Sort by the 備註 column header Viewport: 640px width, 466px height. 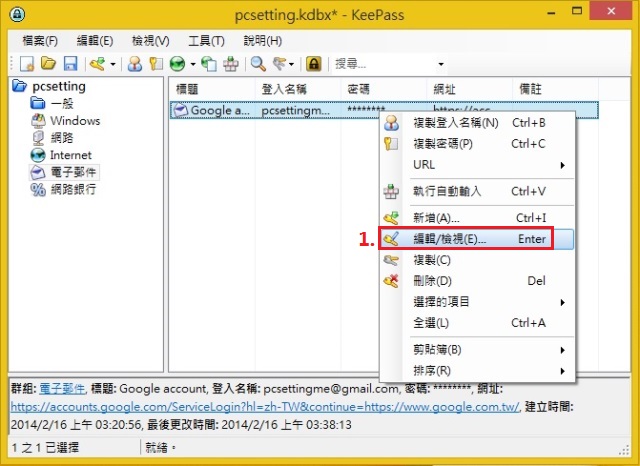pos(556,89)
